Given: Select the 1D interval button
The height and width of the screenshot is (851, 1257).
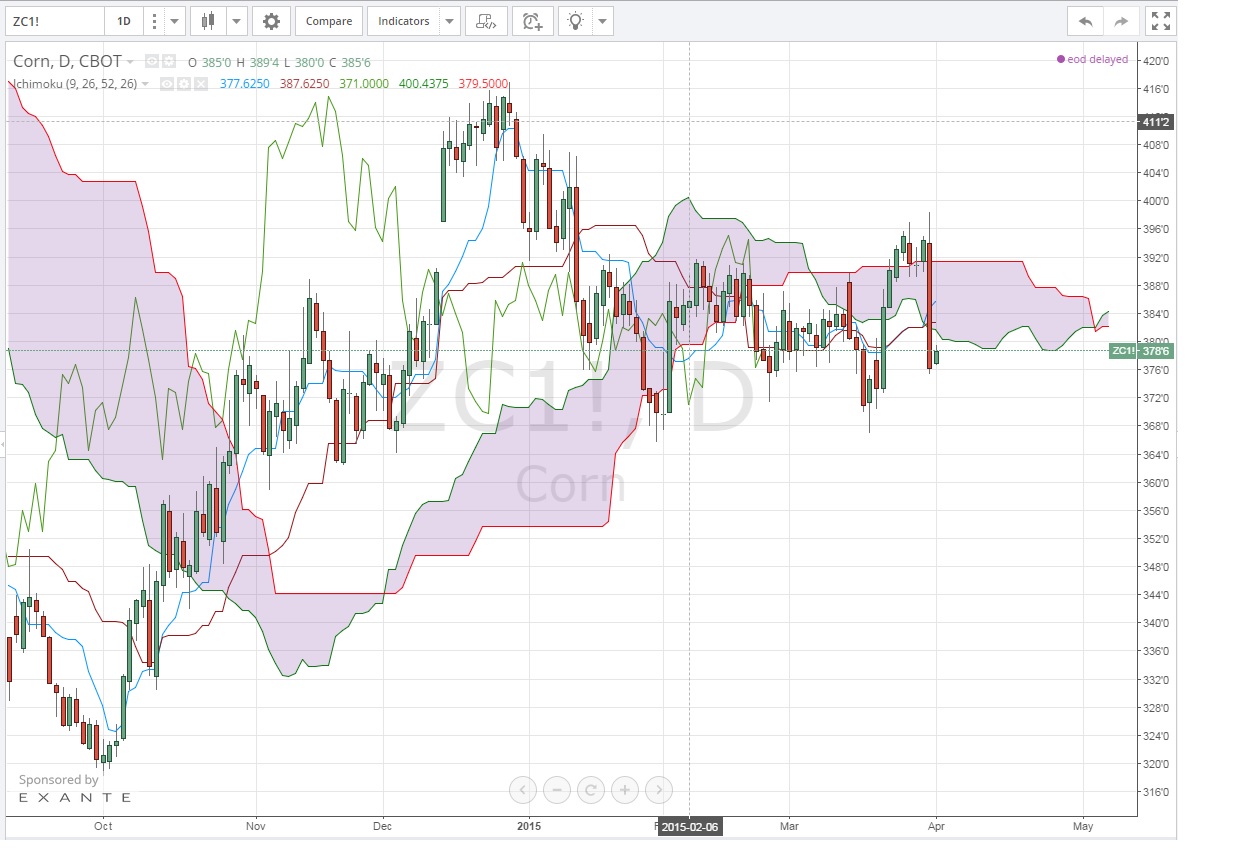Looking at the screenshot, I should click(x=123, y=21).
